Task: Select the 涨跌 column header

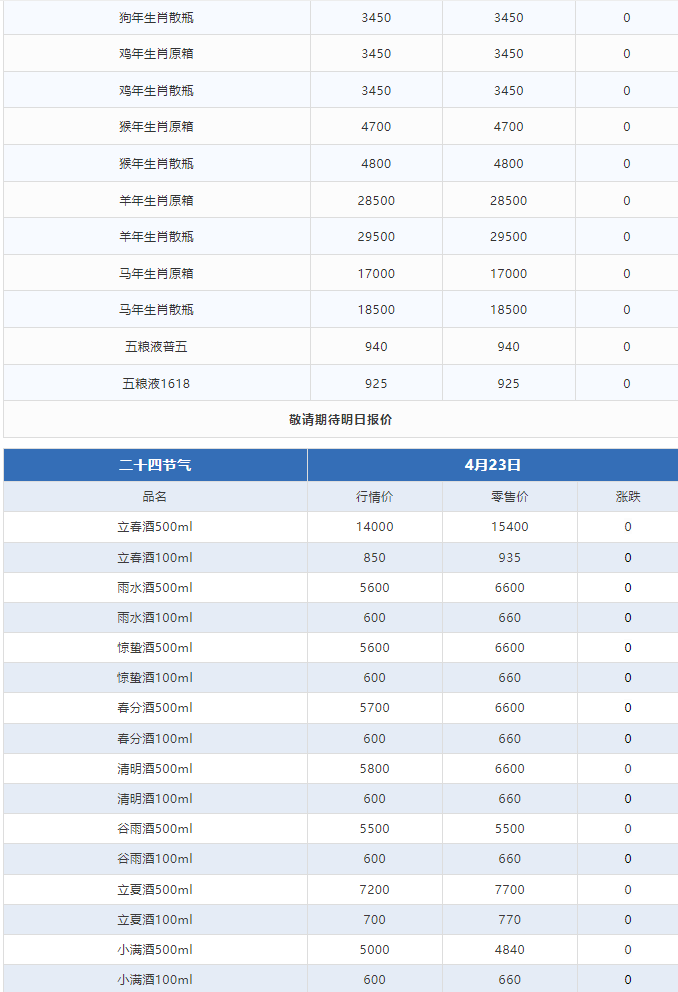Action: point(627,497)
